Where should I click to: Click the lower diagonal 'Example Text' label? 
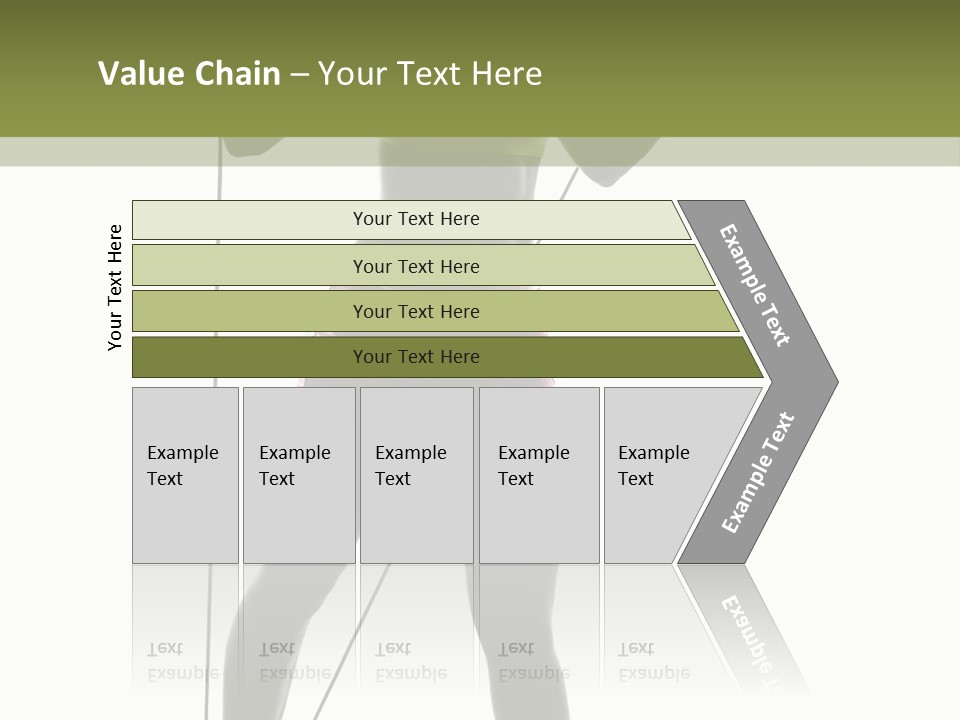[758, 472]
